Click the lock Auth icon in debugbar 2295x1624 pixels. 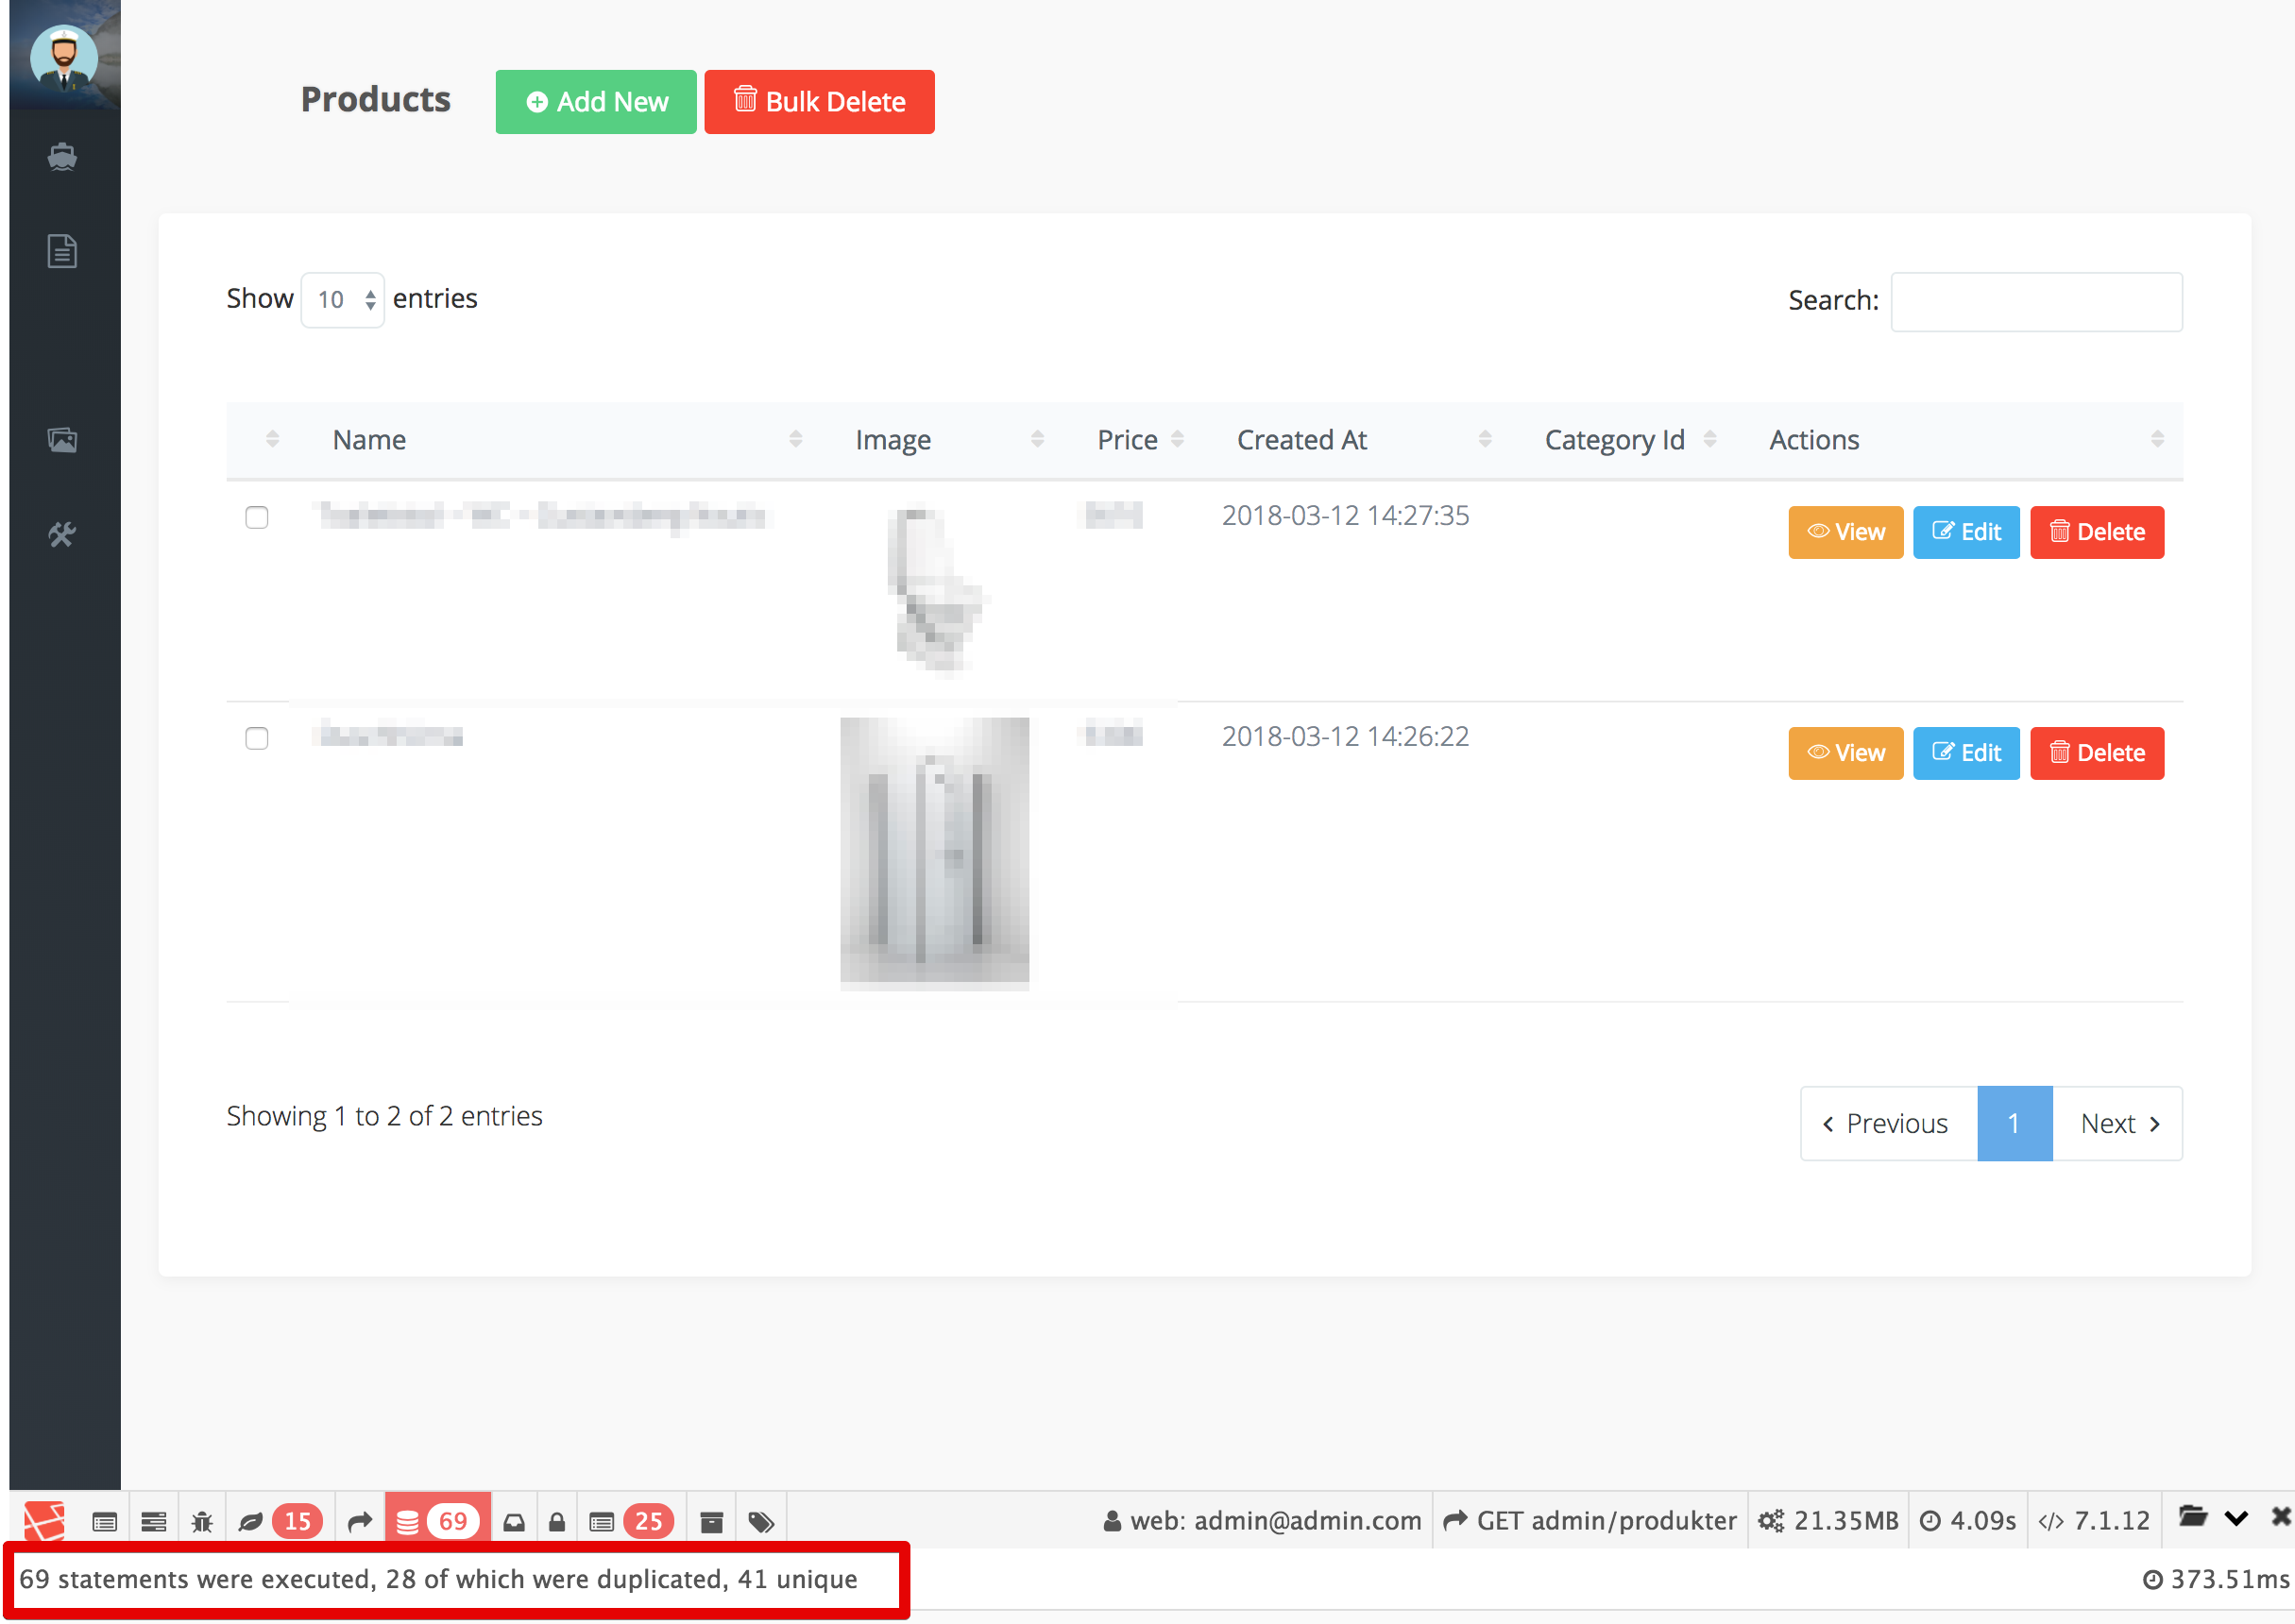pyautogui.click(x=557, y=1521)
